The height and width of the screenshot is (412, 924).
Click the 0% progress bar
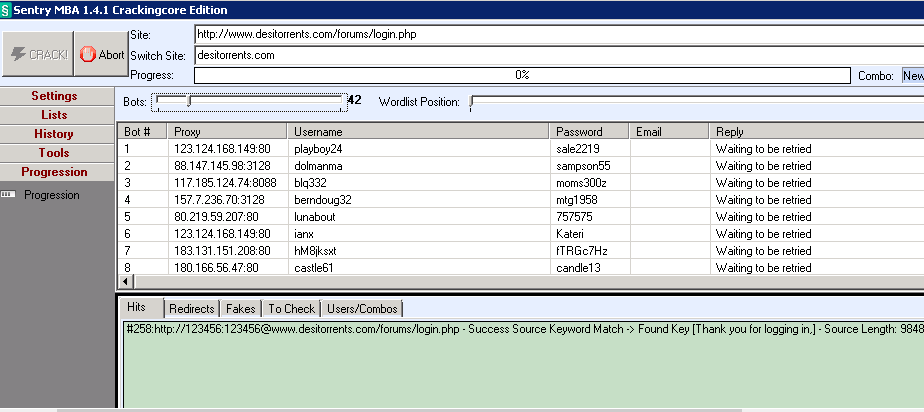[x=522, y=75]
